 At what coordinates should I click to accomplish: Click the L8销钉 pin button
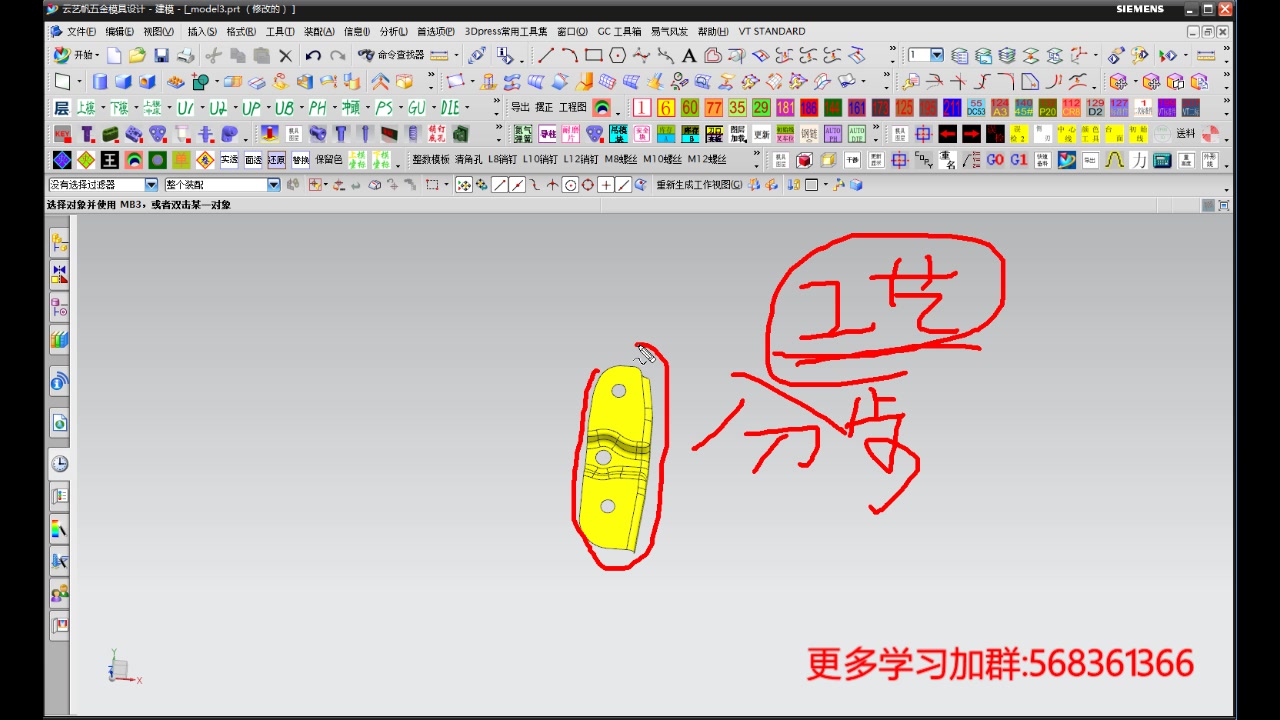pyautogui.click(x=501, y=160)
